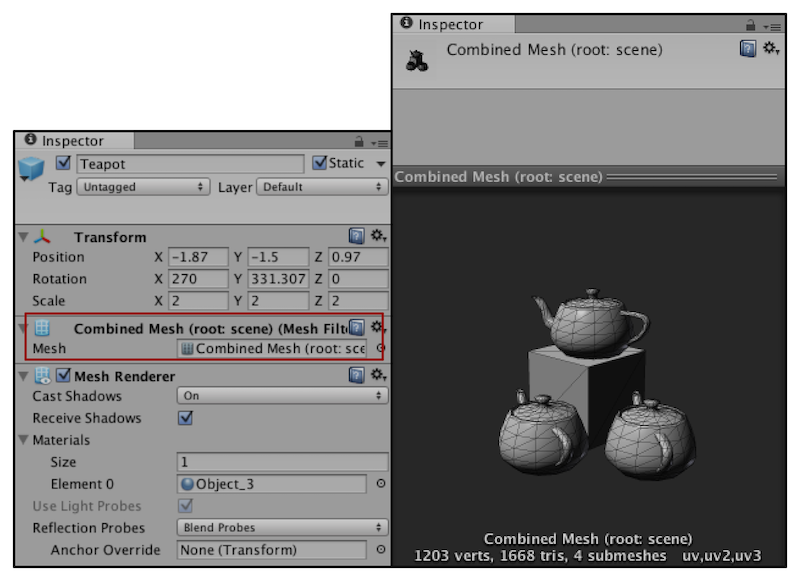The image size is (800, 581).
Task: Click the lock icon on the right Inspector
Action: point(751,24)
